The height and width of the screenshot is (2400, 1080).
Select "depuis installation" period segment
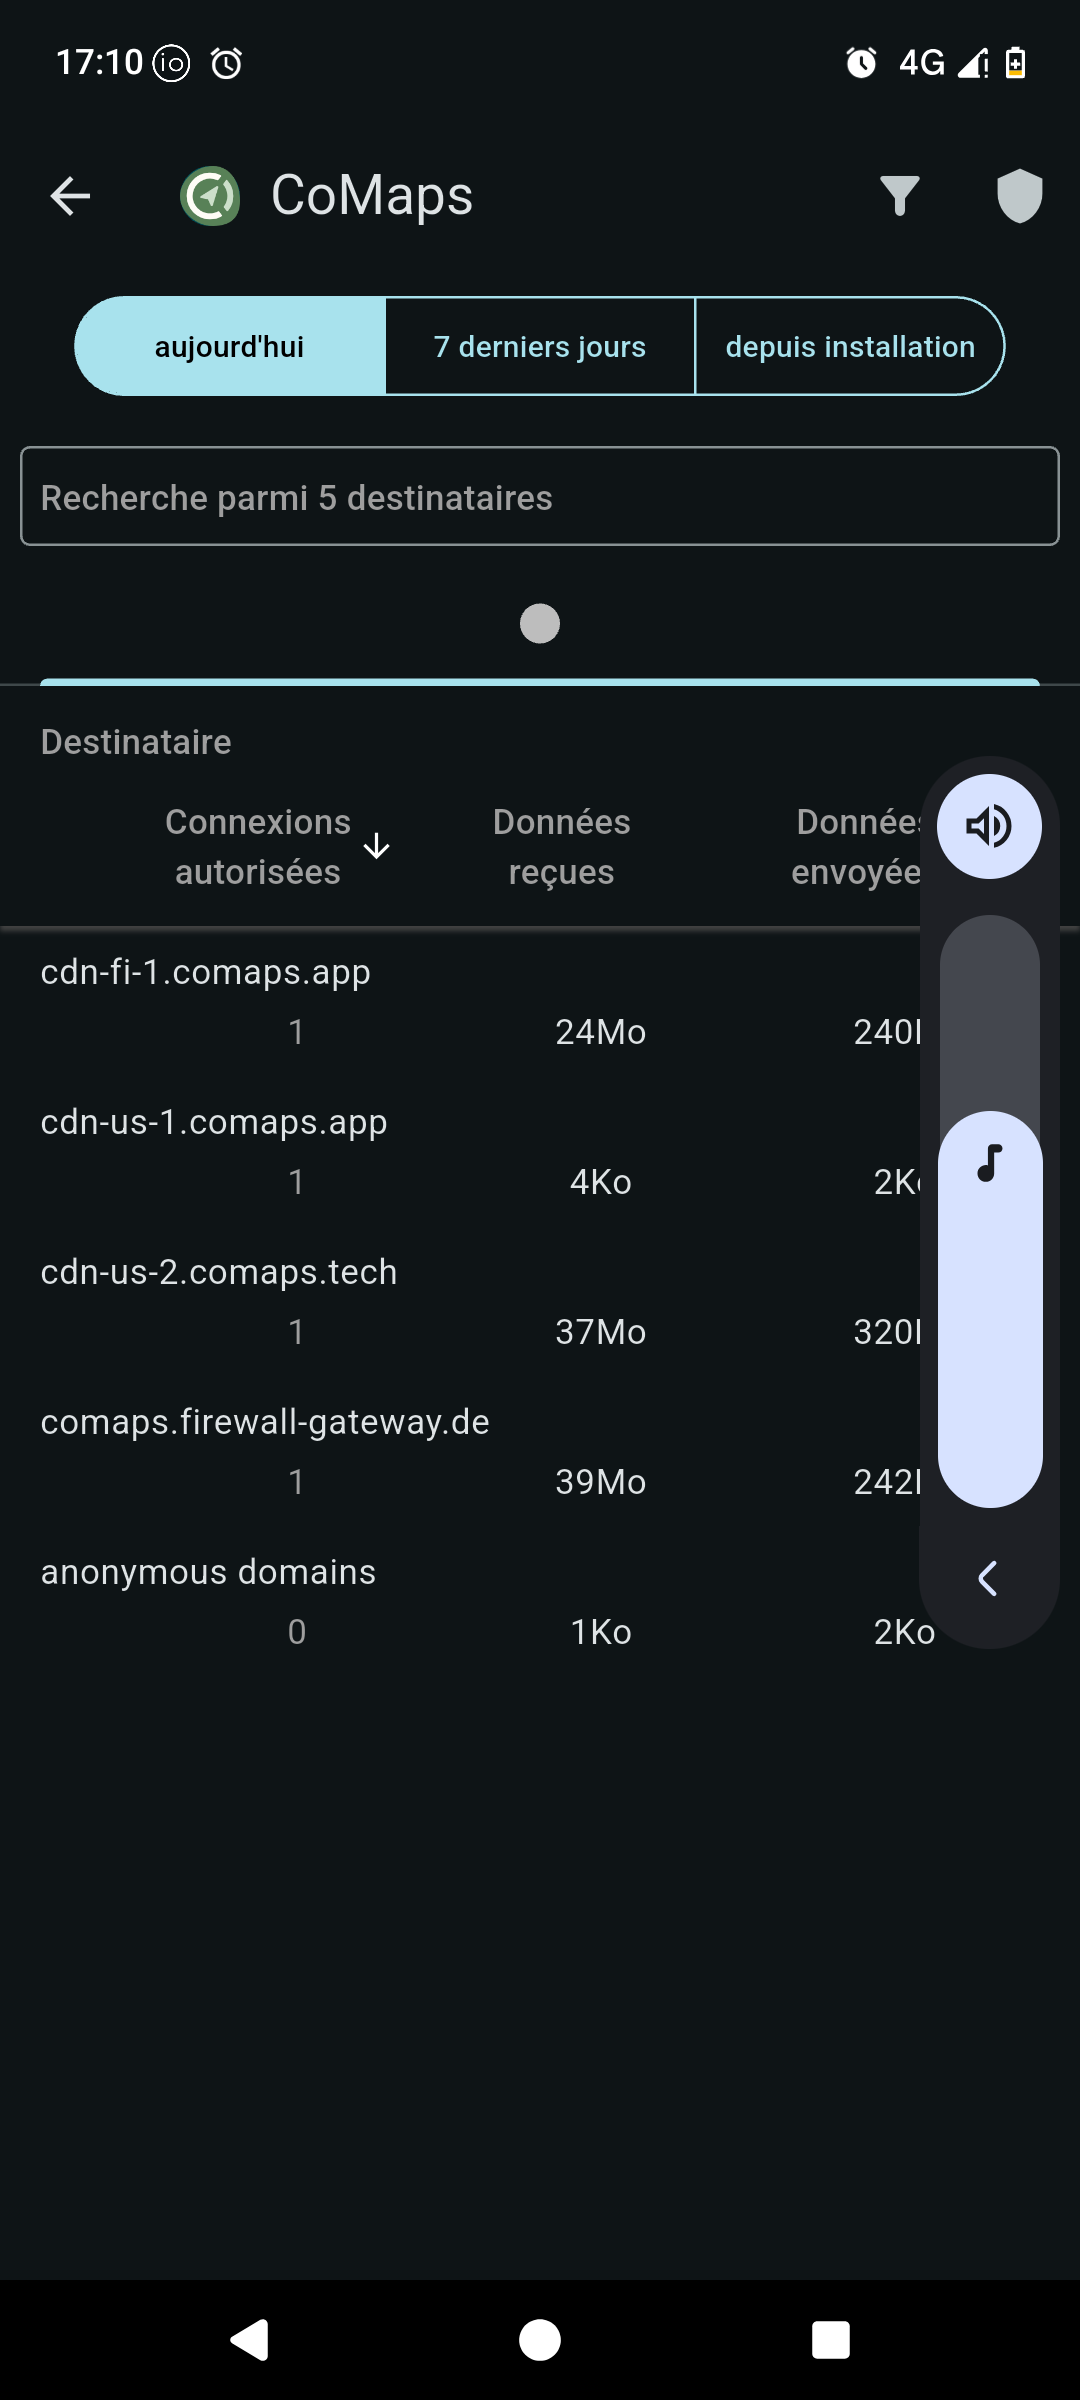850,347
